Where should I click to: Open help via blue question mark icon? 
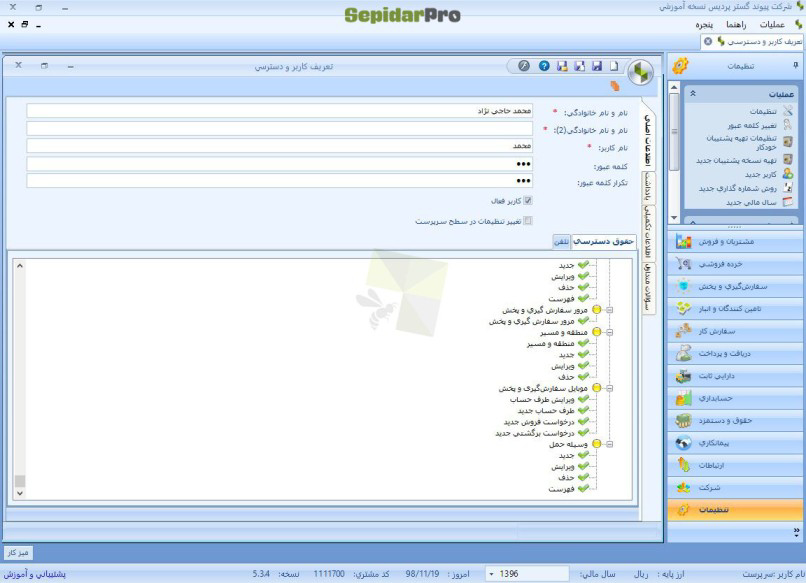[544, 66]
